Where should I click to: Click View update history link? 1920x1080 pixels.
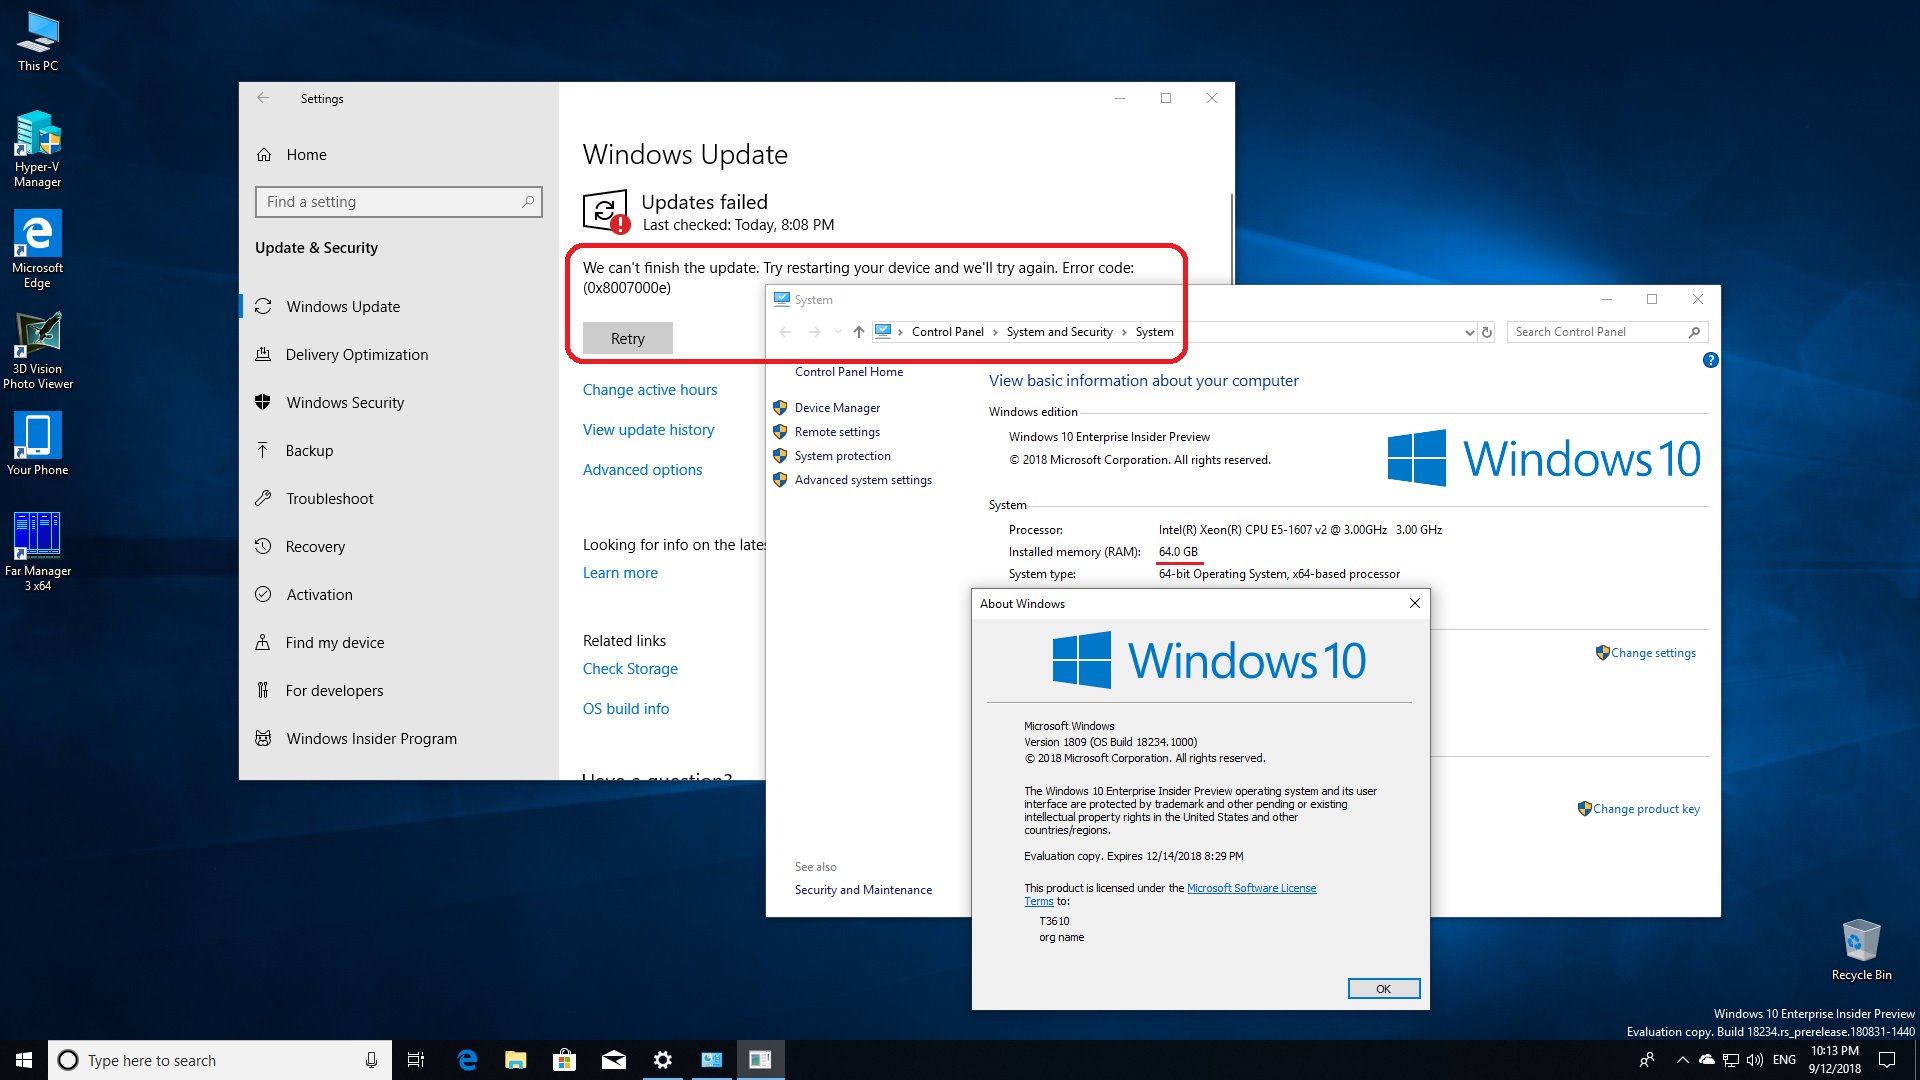click(648, 430)
